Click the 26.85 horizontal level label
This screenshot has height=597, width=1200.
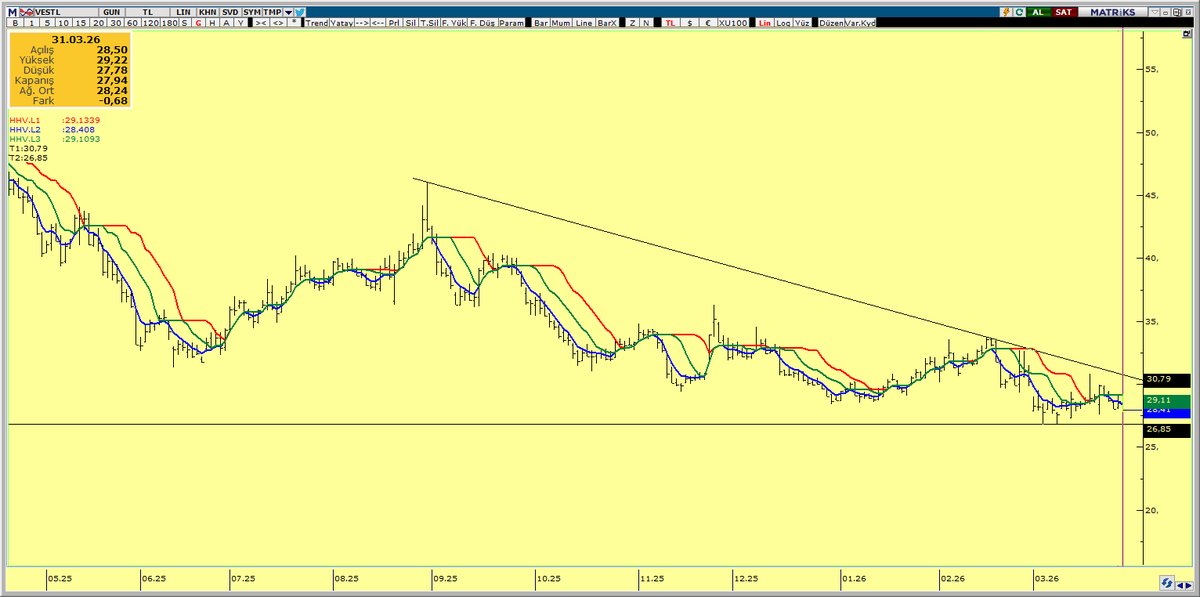1165,430
